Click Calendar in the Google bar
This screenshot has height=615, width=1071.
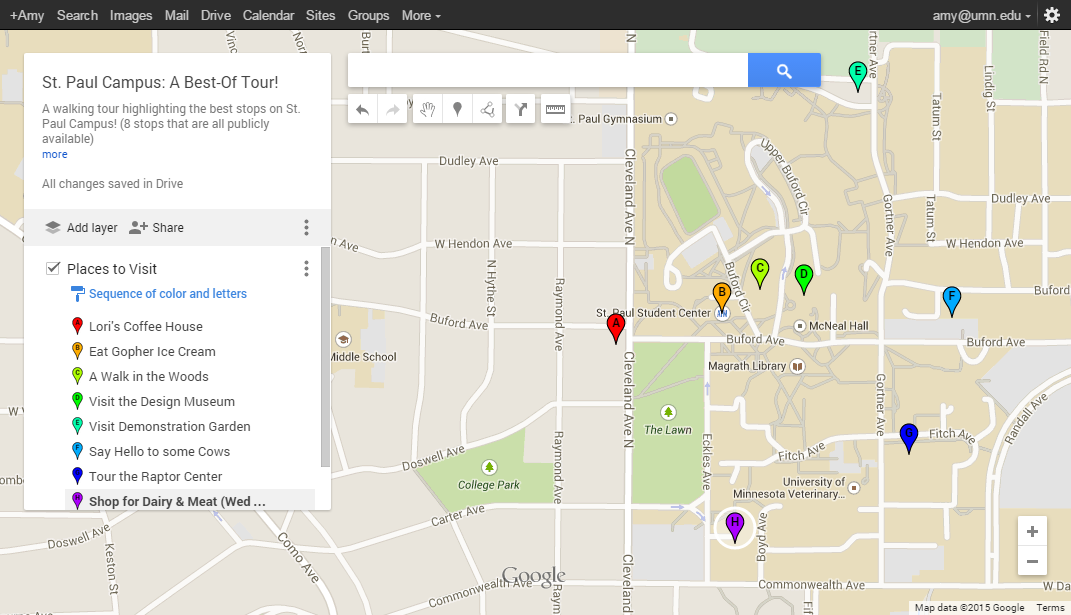coord(268,15)
